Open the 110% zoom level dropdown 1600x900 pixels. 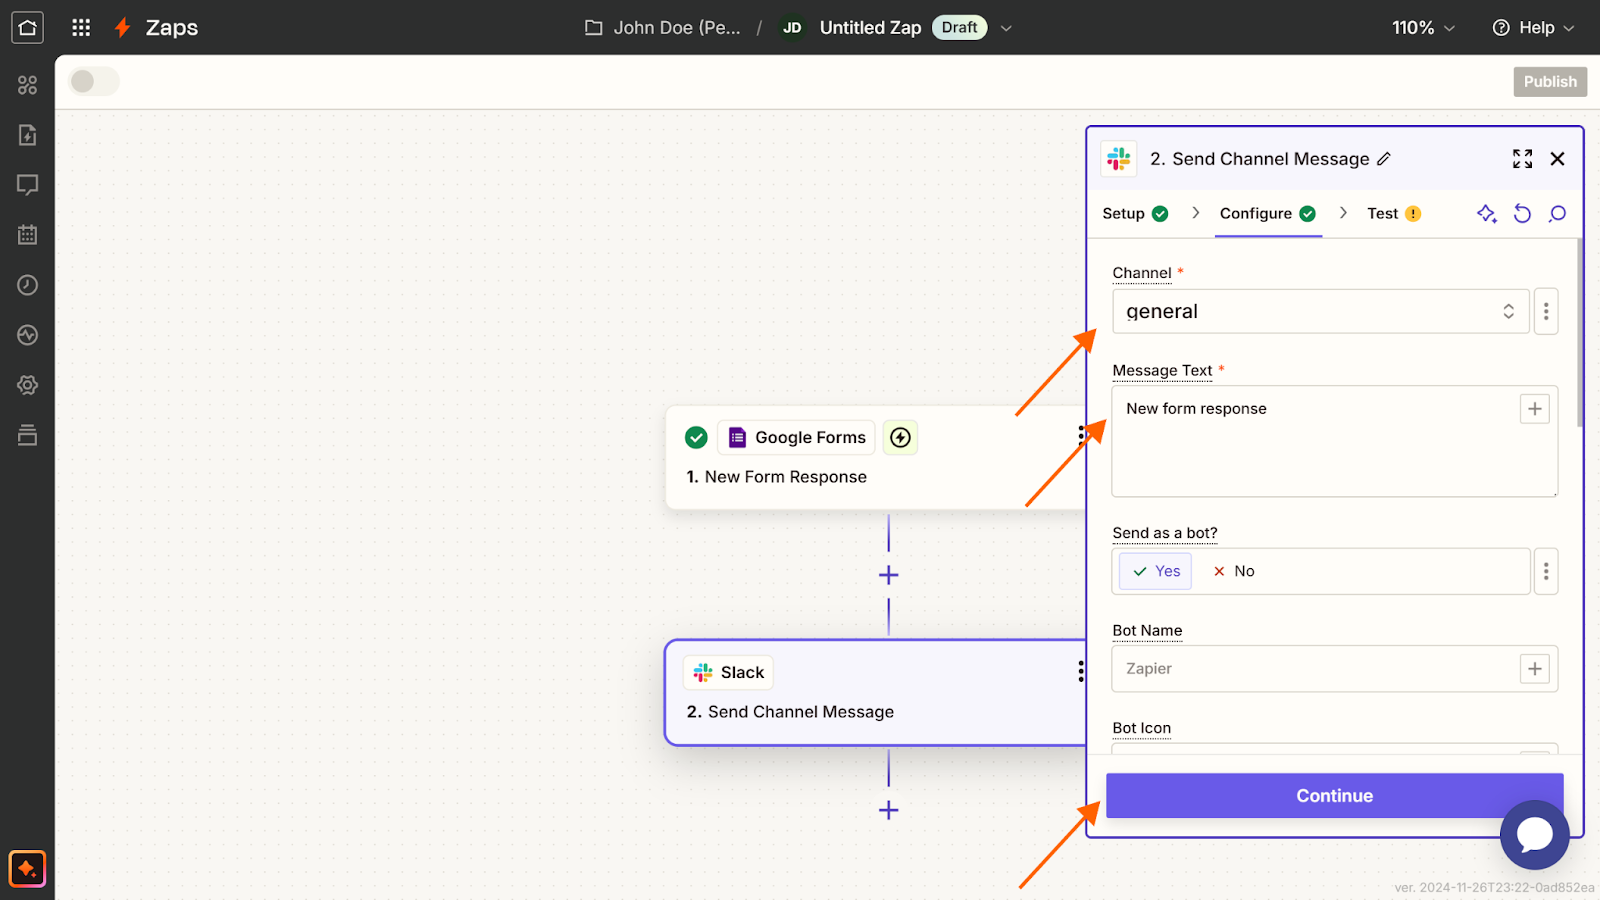[x=1423, y=27]
